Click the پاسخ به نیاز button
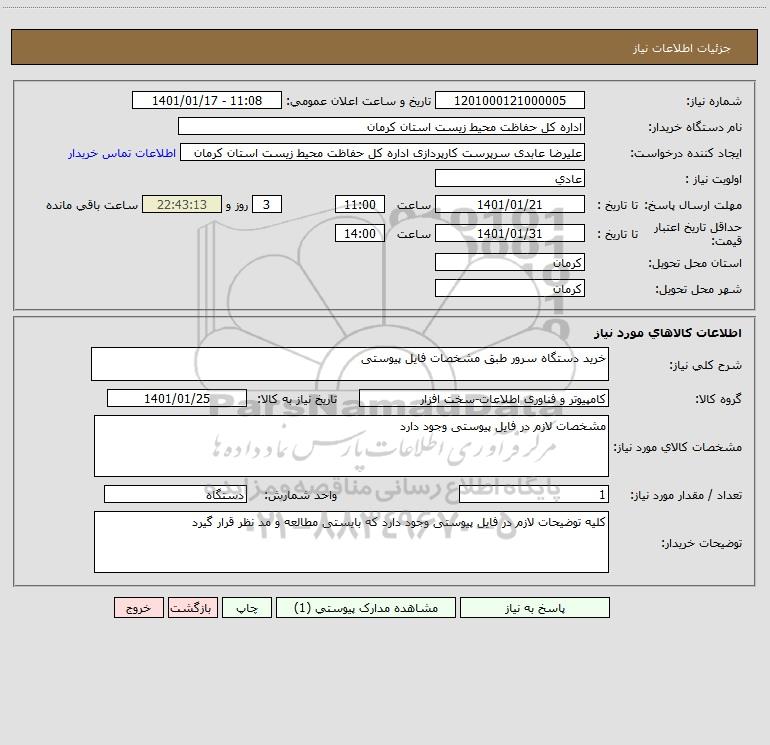Screen dimensions: 770x745 pyautogui.click(x=535, y=608)
